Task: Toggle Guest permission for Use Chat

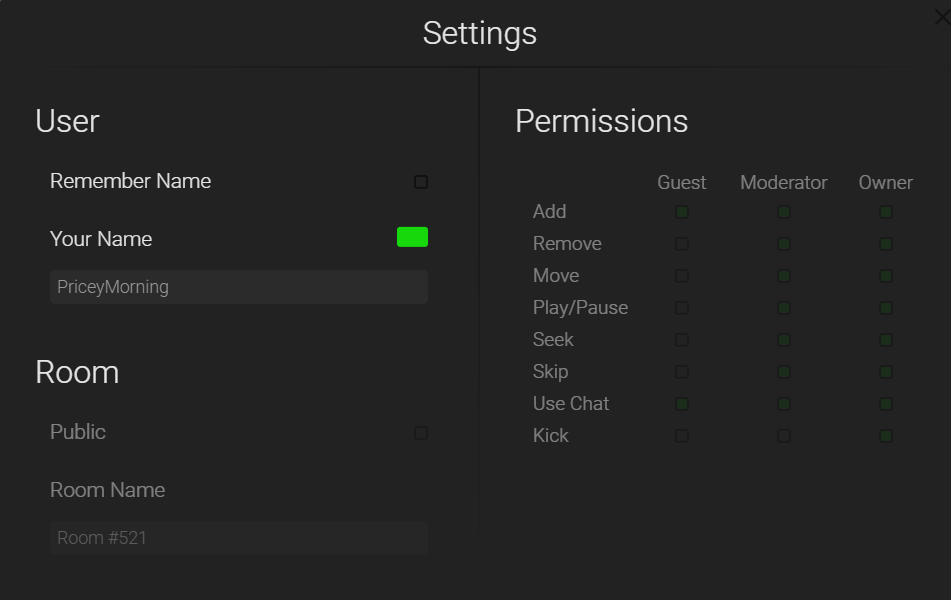Action: point(682,404)
